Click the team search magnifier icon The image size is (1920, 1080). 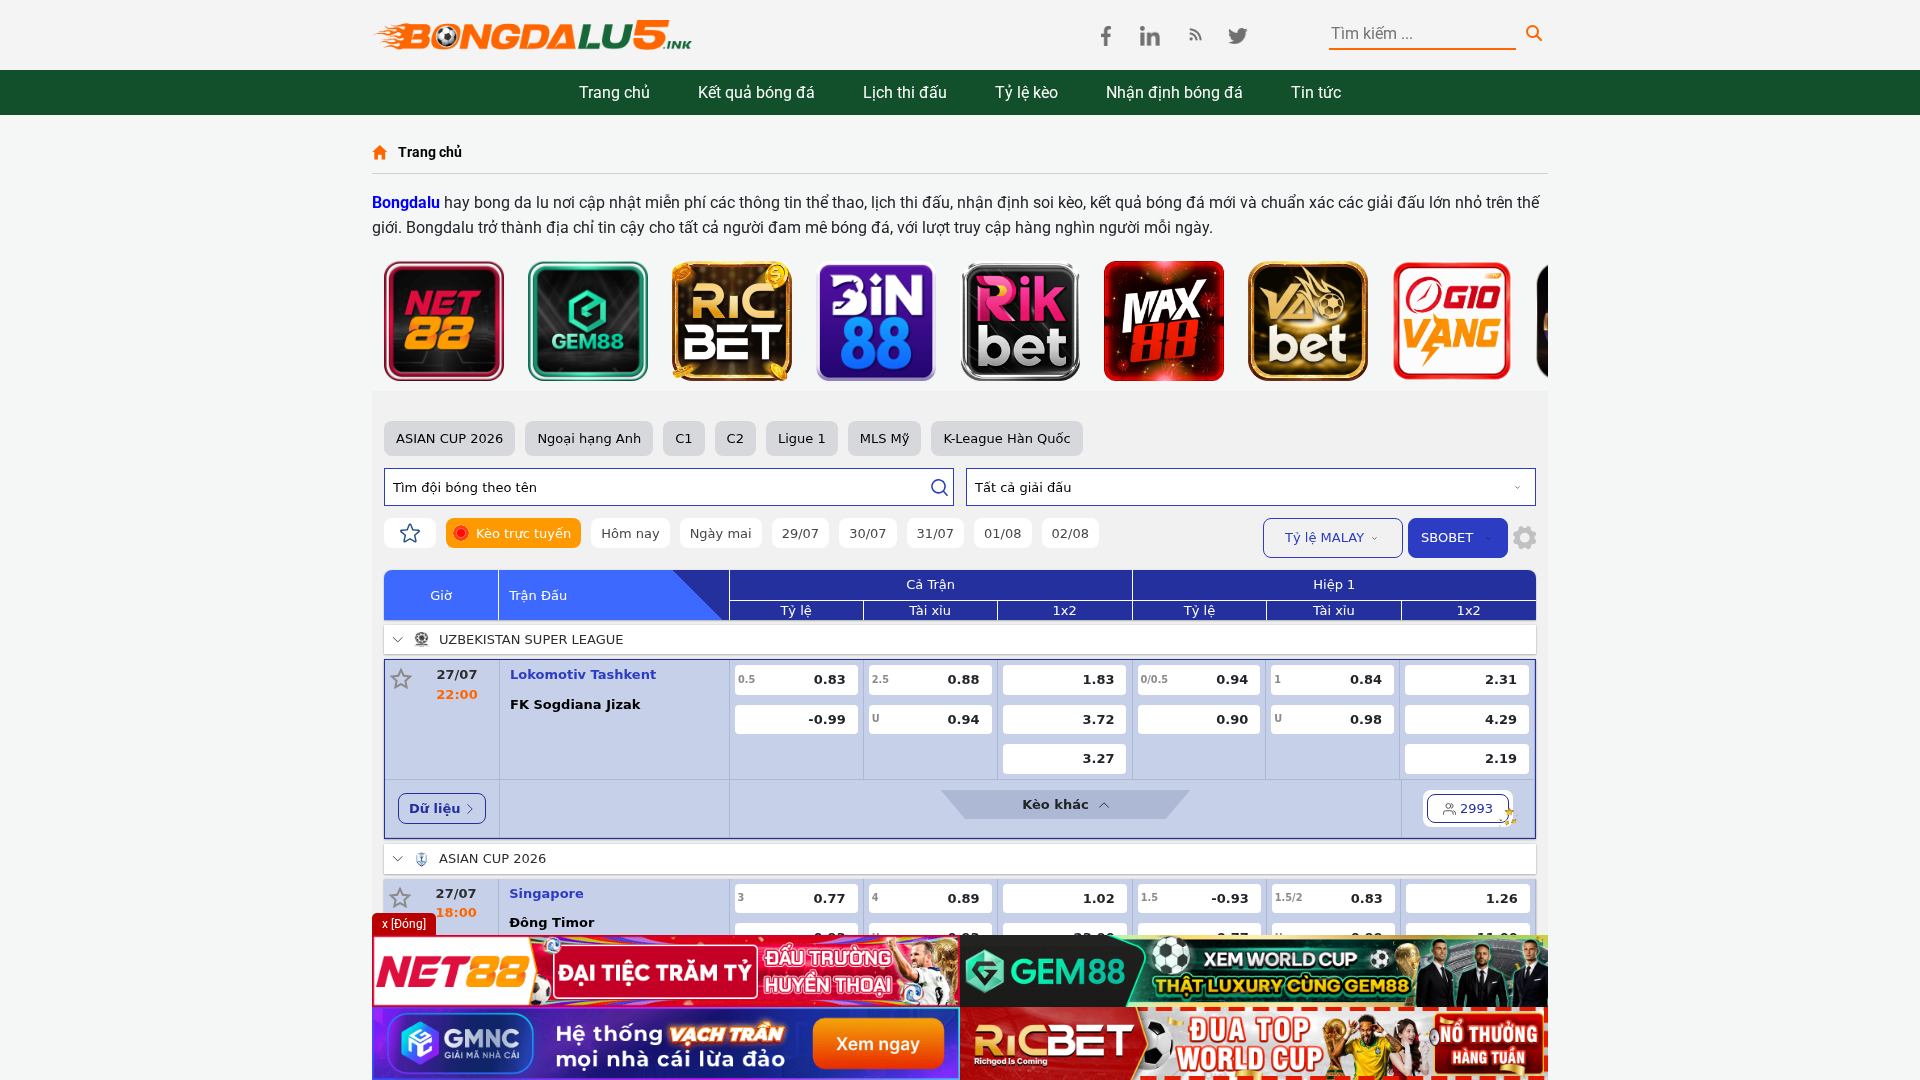pos(939,487)
